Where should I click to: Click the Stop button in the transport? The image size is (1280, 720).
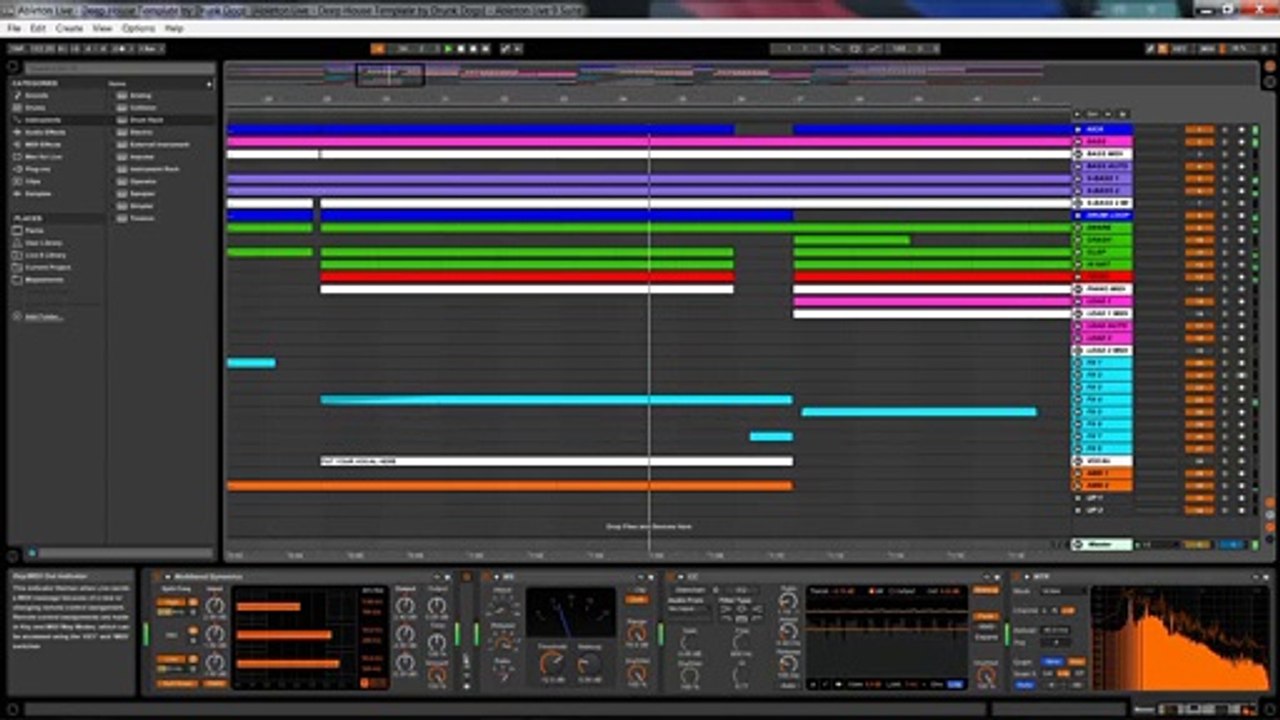[x=461, y=48]
